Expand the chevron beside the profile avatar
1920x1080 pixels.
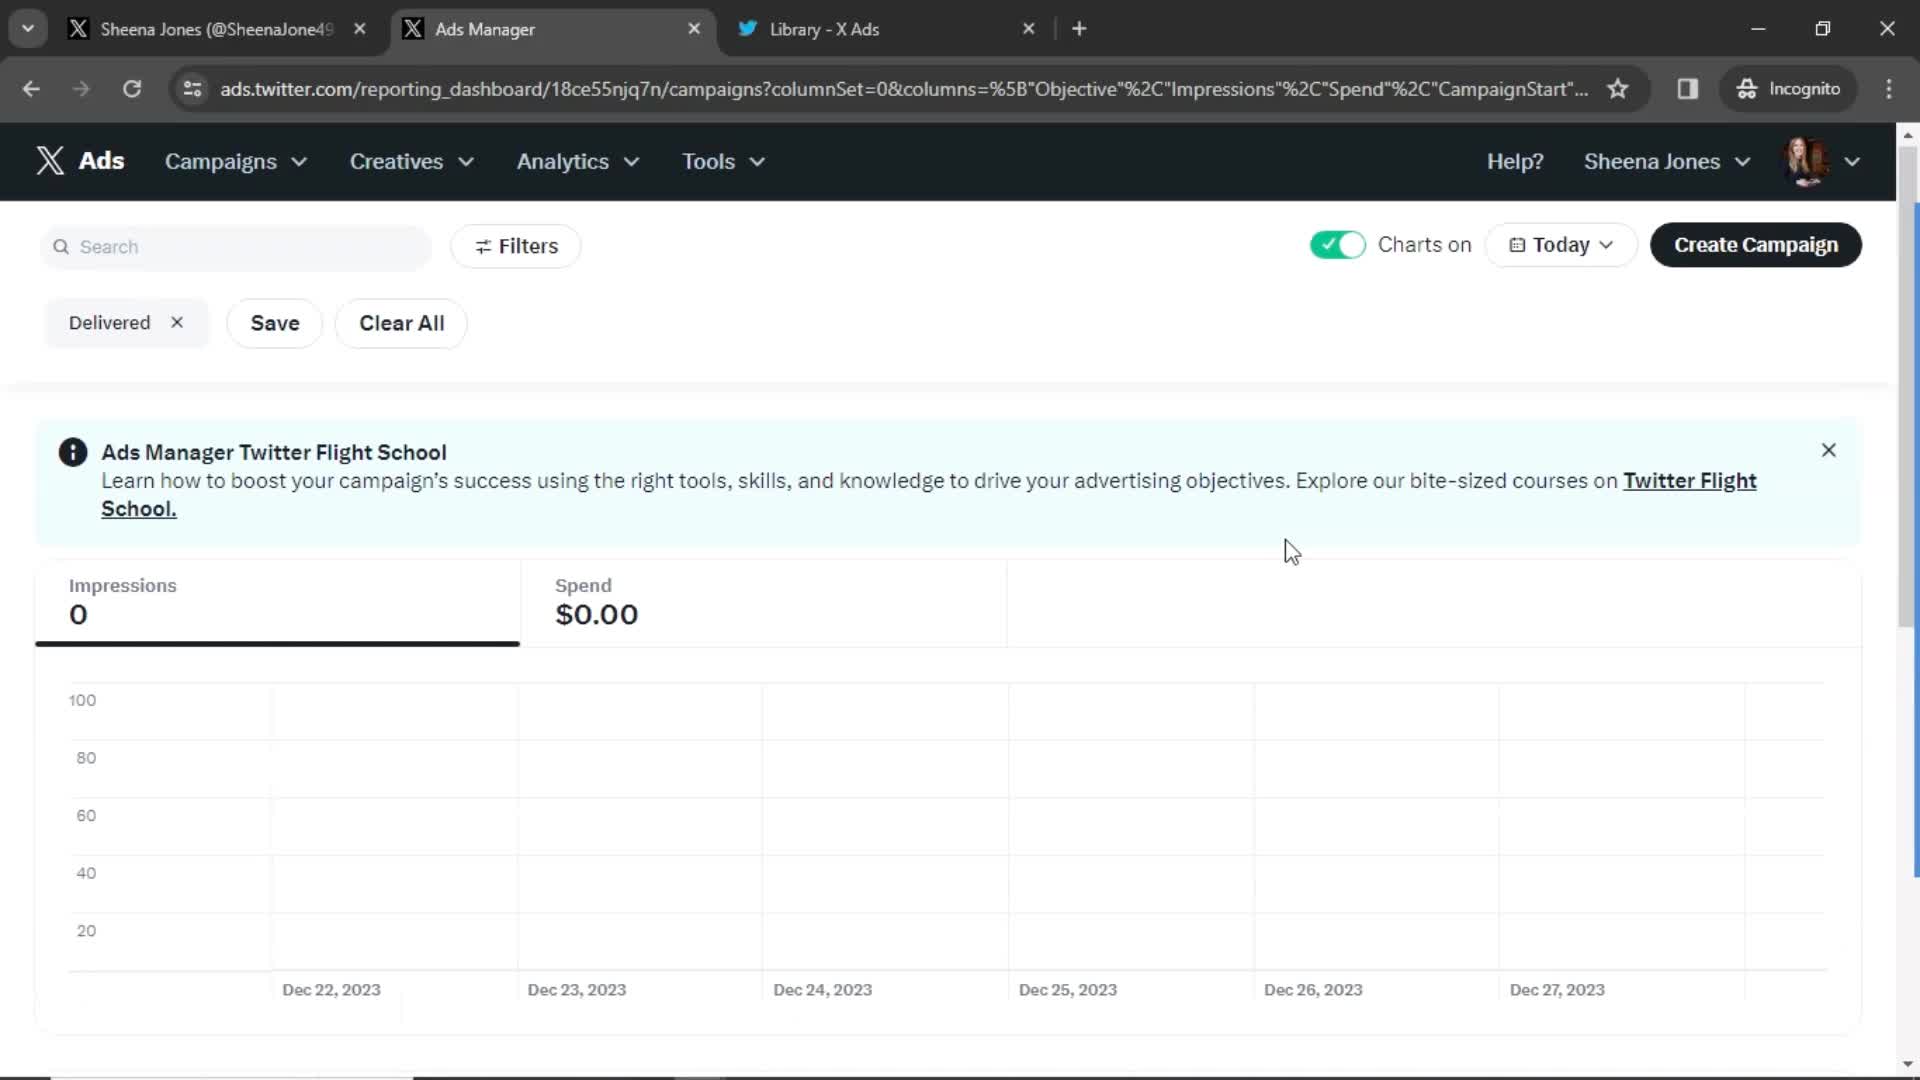click(1852, 162)
